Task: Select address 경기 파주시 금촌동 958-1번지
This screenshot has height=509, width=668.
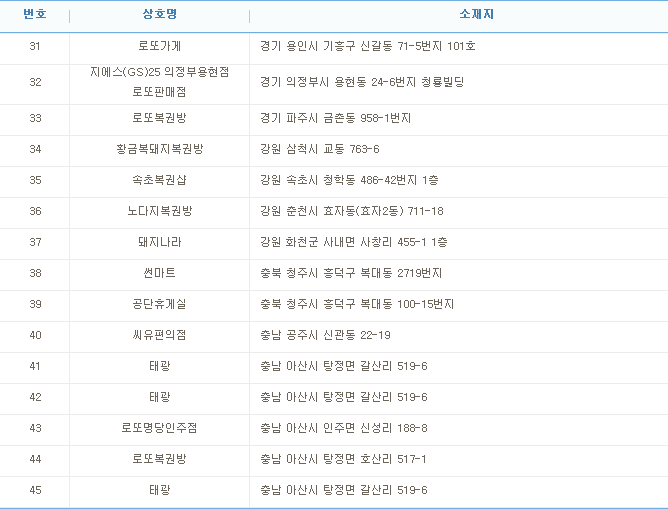Action: click(x=335, y=118)
